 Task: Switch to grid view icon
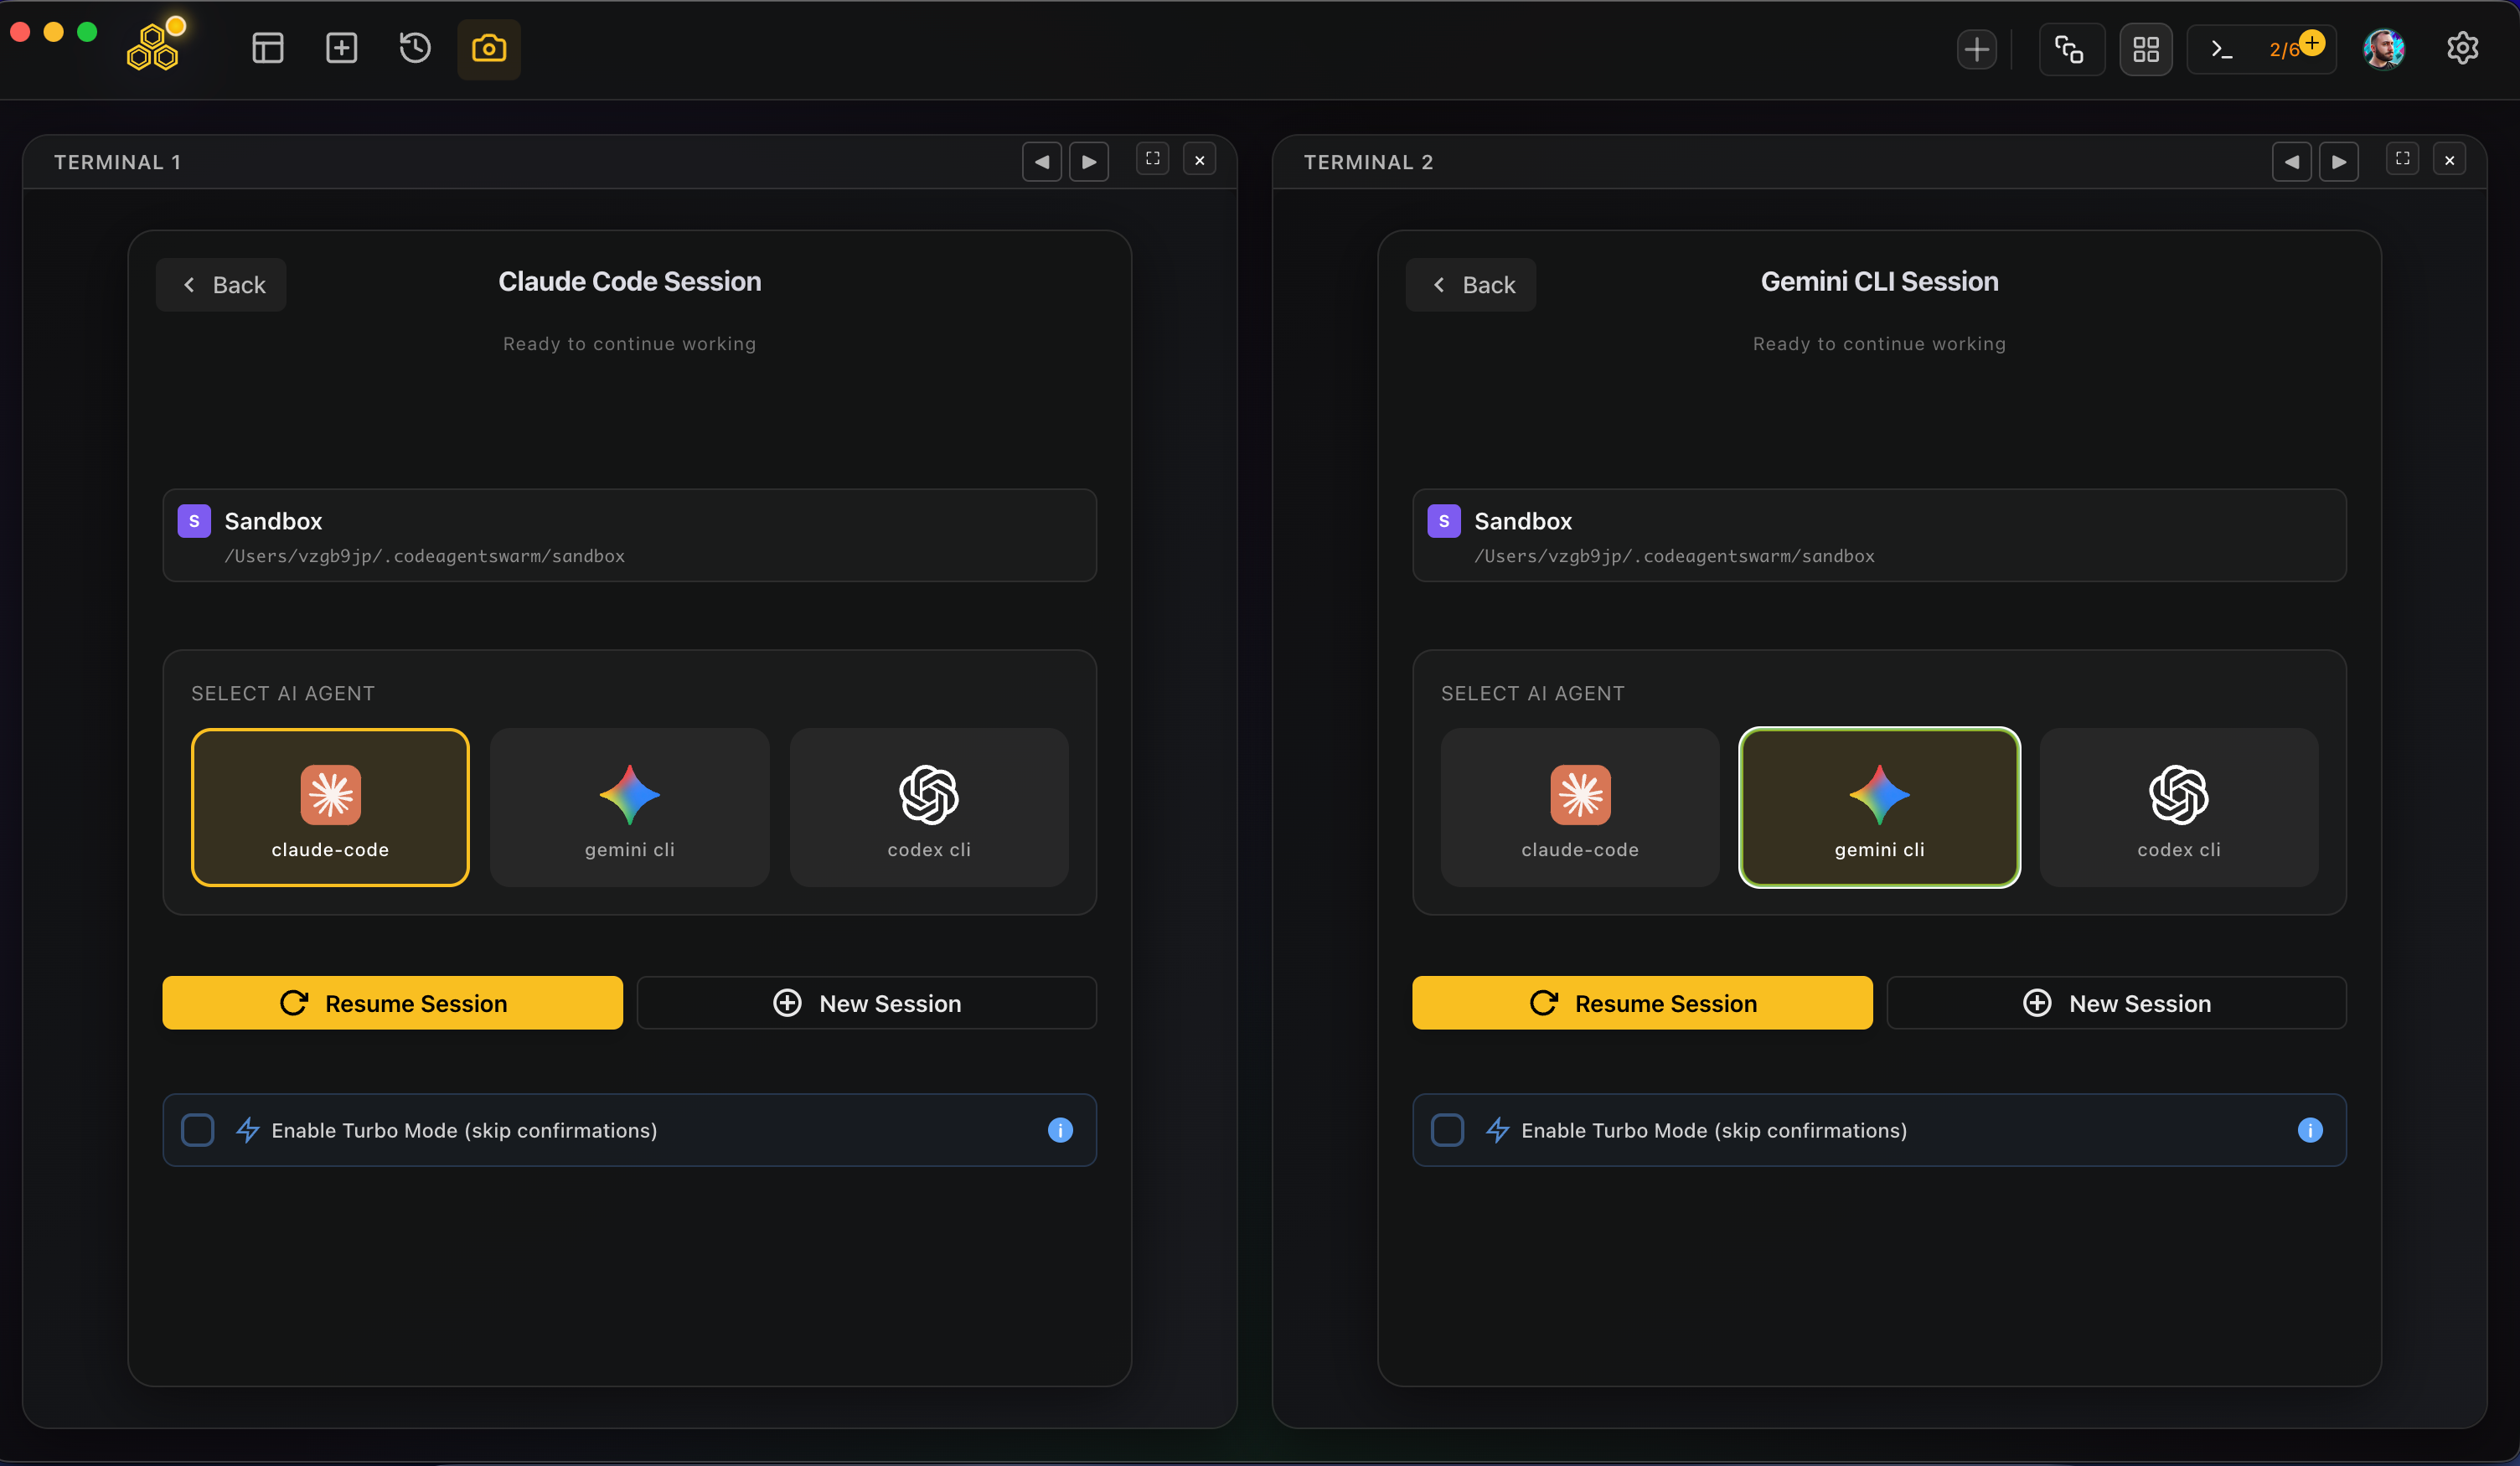click(x=2146, y=49)
